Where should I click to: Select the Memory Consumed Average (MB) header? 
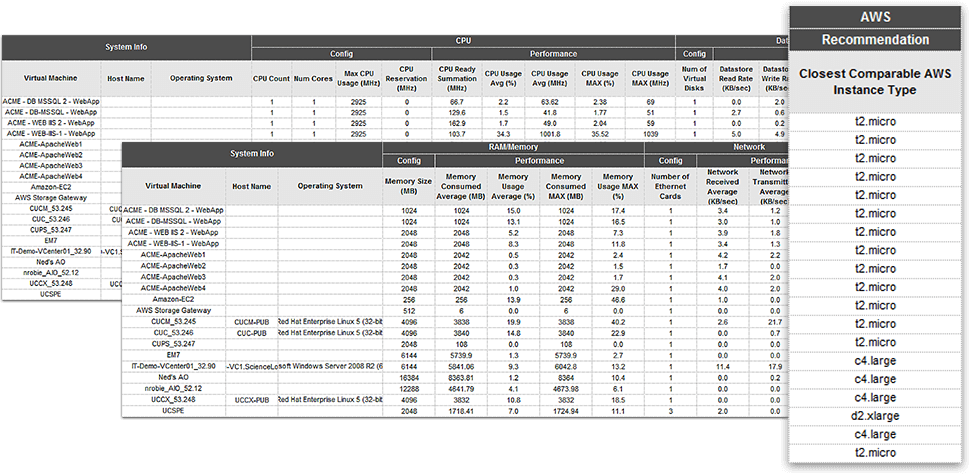click(x=461, y=186)
